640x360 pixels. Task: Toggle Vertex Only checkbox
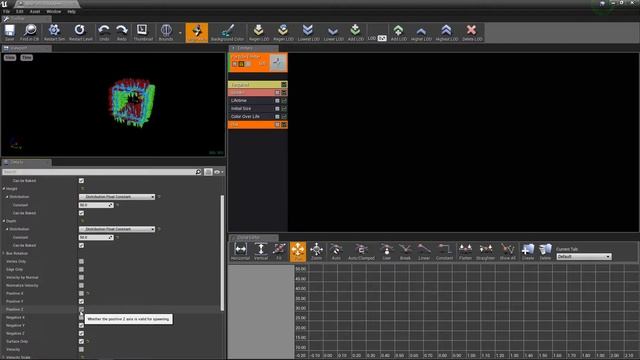[x=81, y=261]
